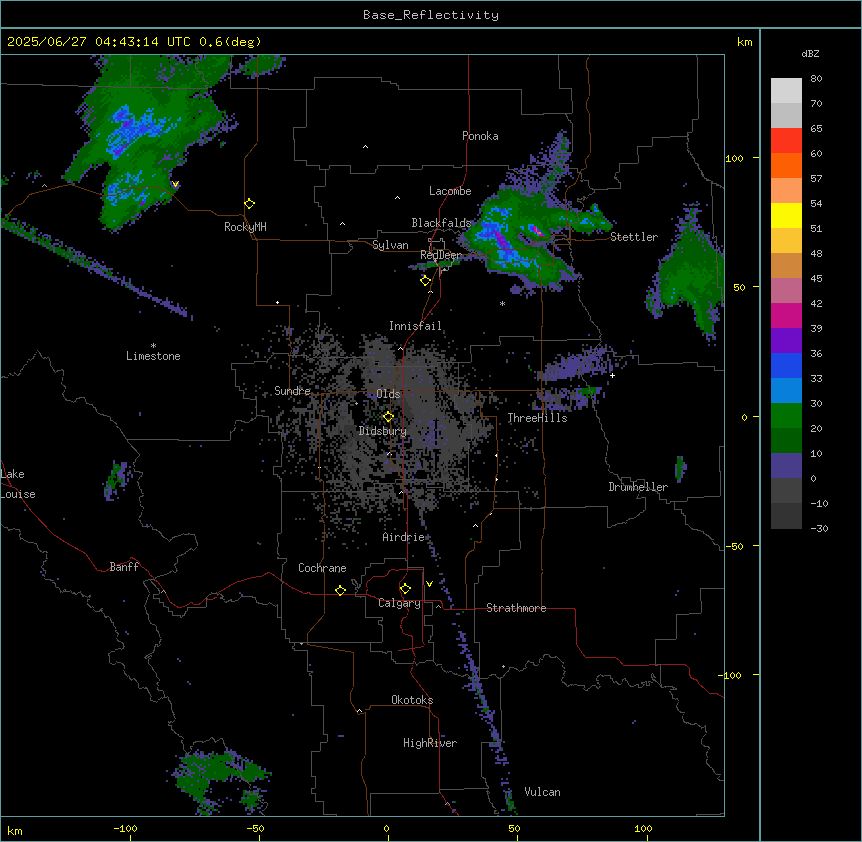Select the Lacombe city label

450,191
